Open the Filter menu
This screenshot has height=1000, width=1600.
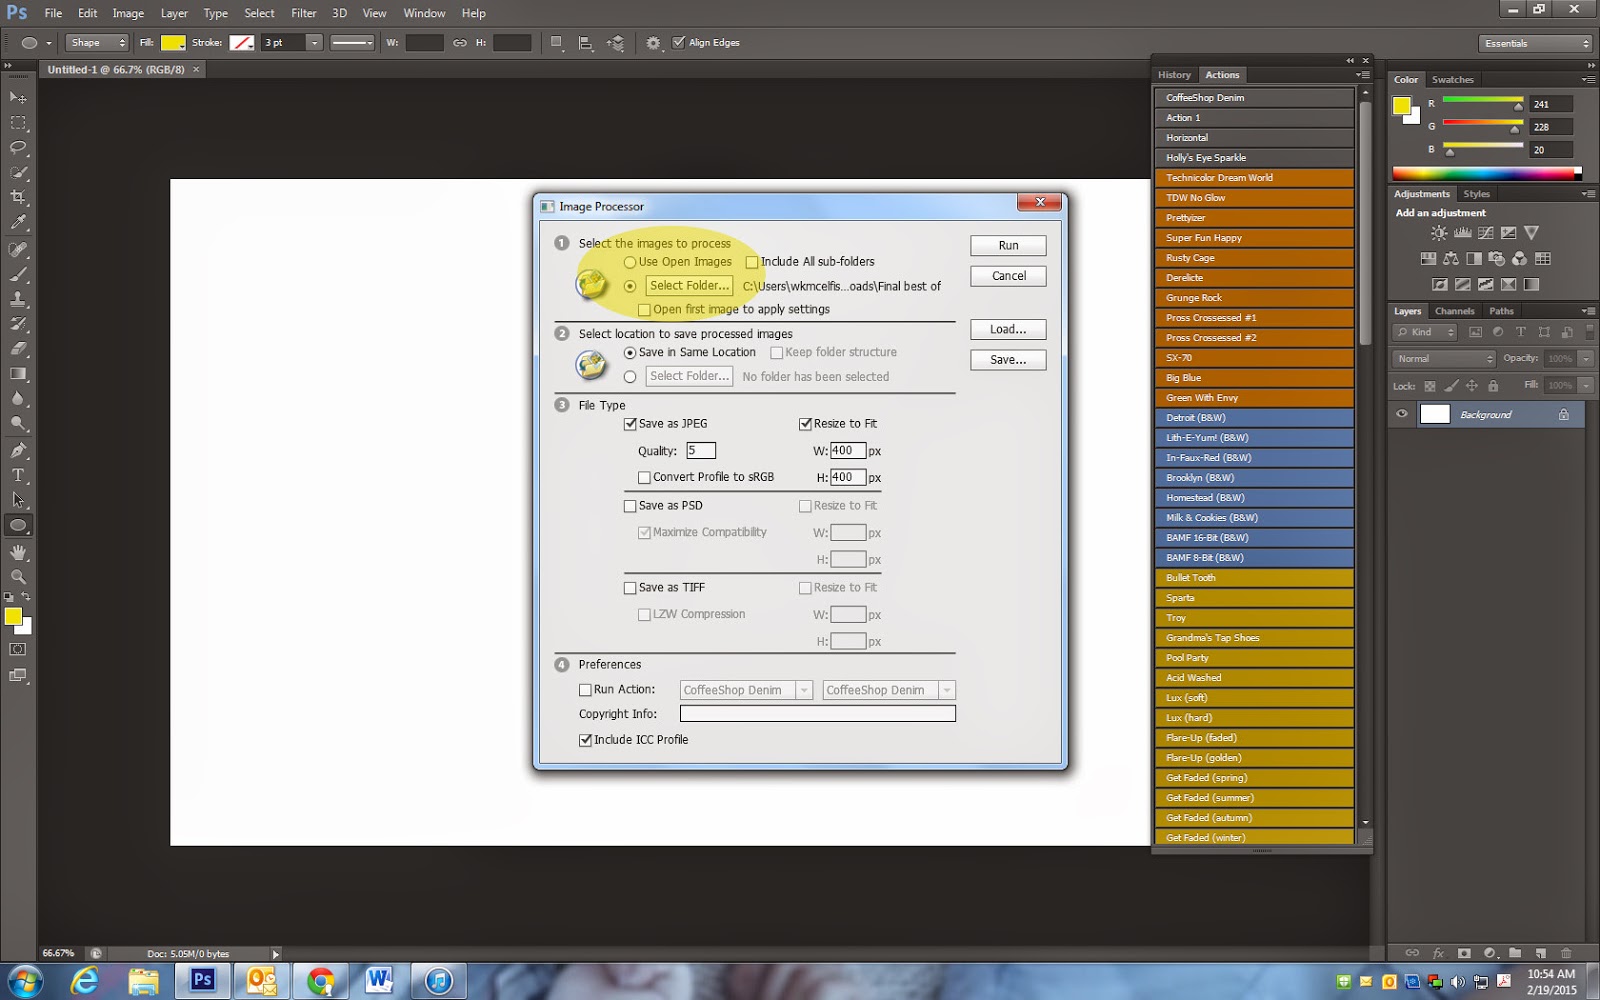(304, 13)
